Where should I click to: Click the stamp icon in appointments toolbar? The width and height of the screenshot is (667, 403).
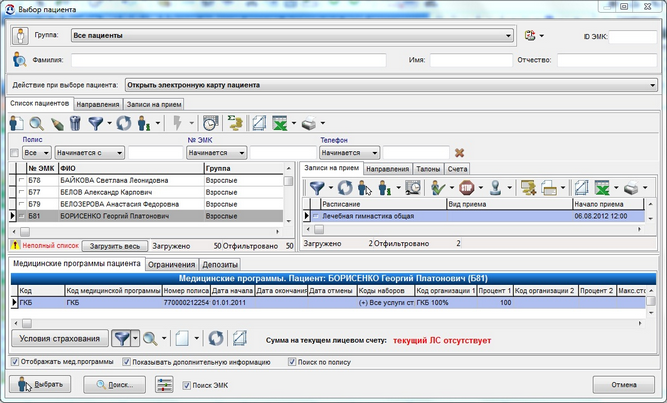point(495,188)
